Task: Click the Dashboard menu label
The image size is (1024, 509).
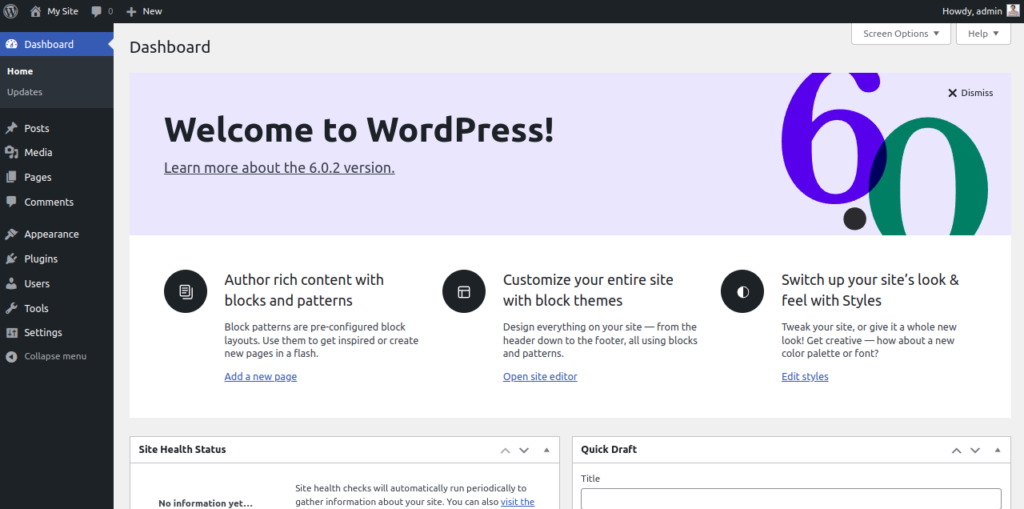Action: (x=49, y=44)
